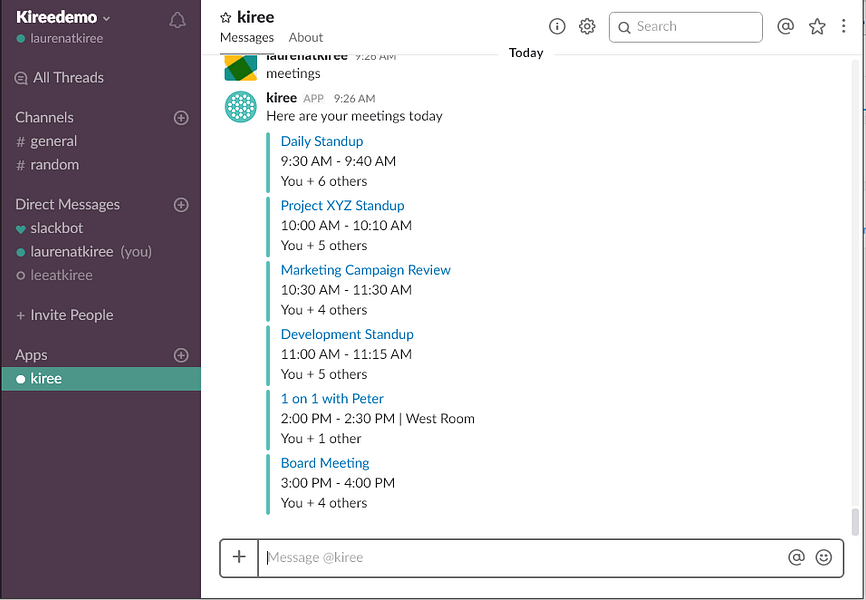866x600 pixels.
Task: Click 9:26 AM message timestamp
Action: (x=355, y=98)
